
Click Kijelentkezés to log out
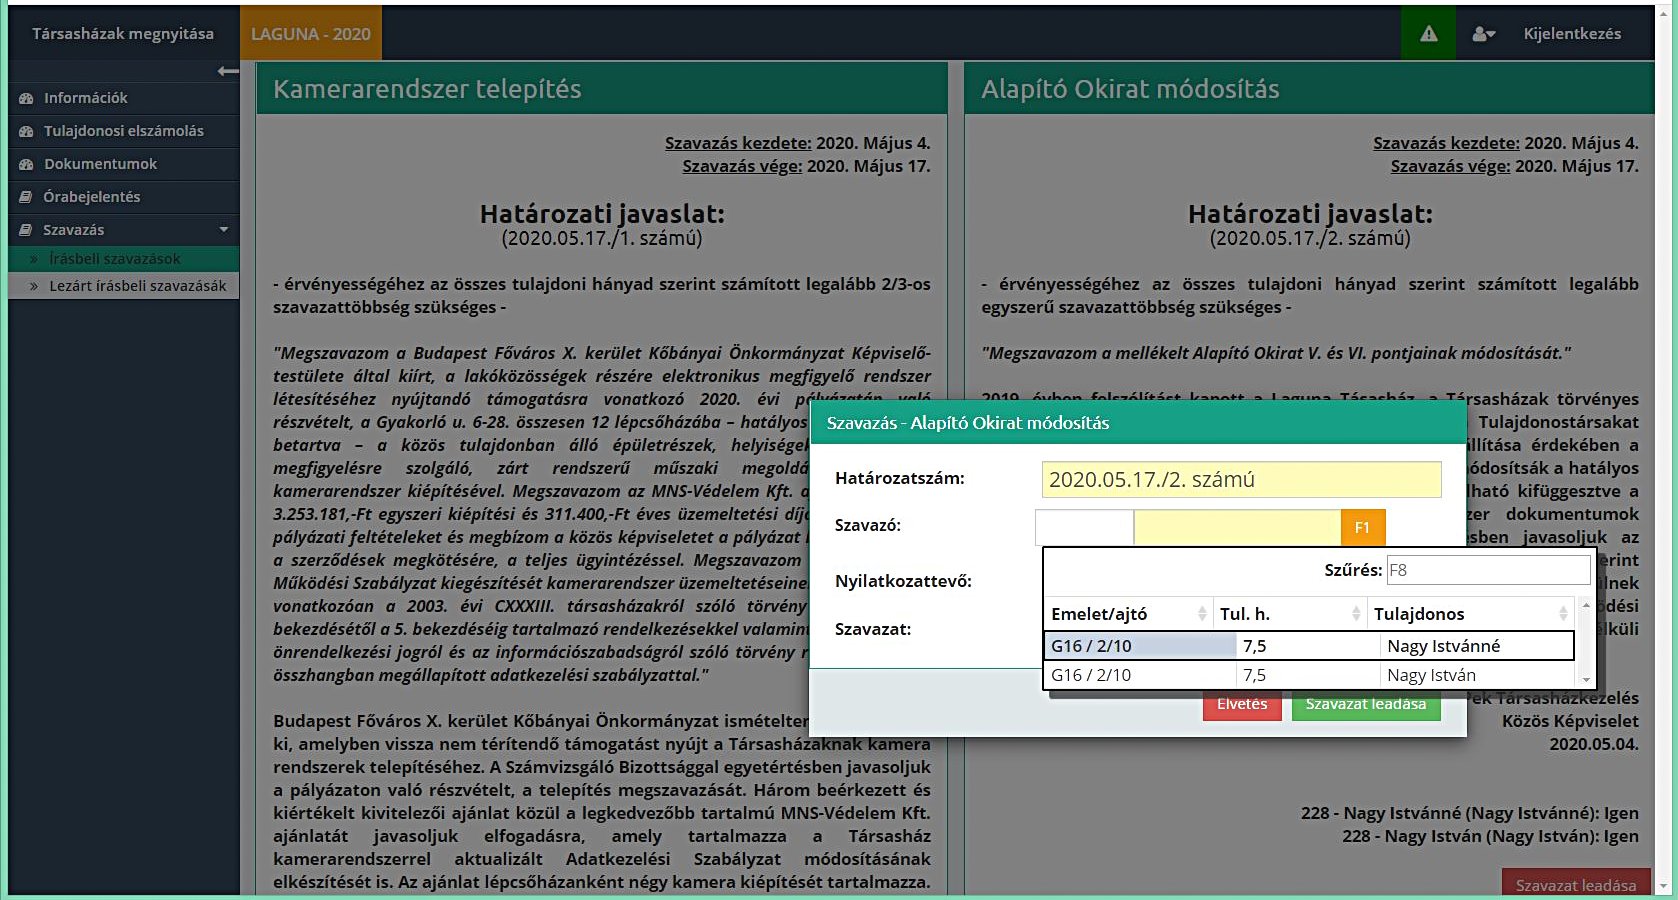1572,34
